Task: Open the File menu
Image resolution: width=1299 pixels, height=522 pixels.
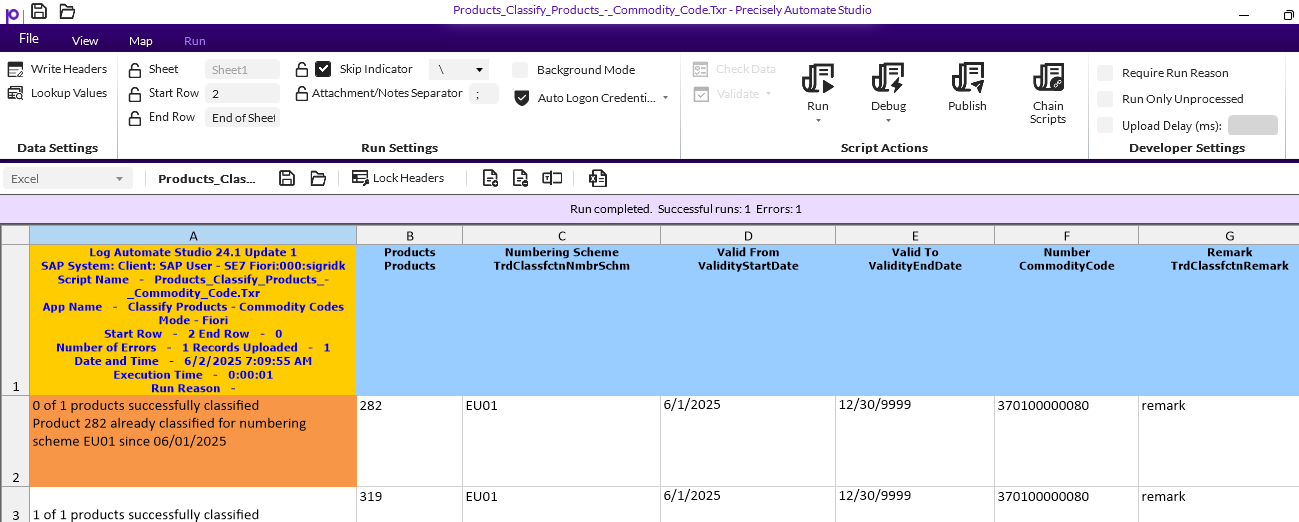Action: point(29,39)
